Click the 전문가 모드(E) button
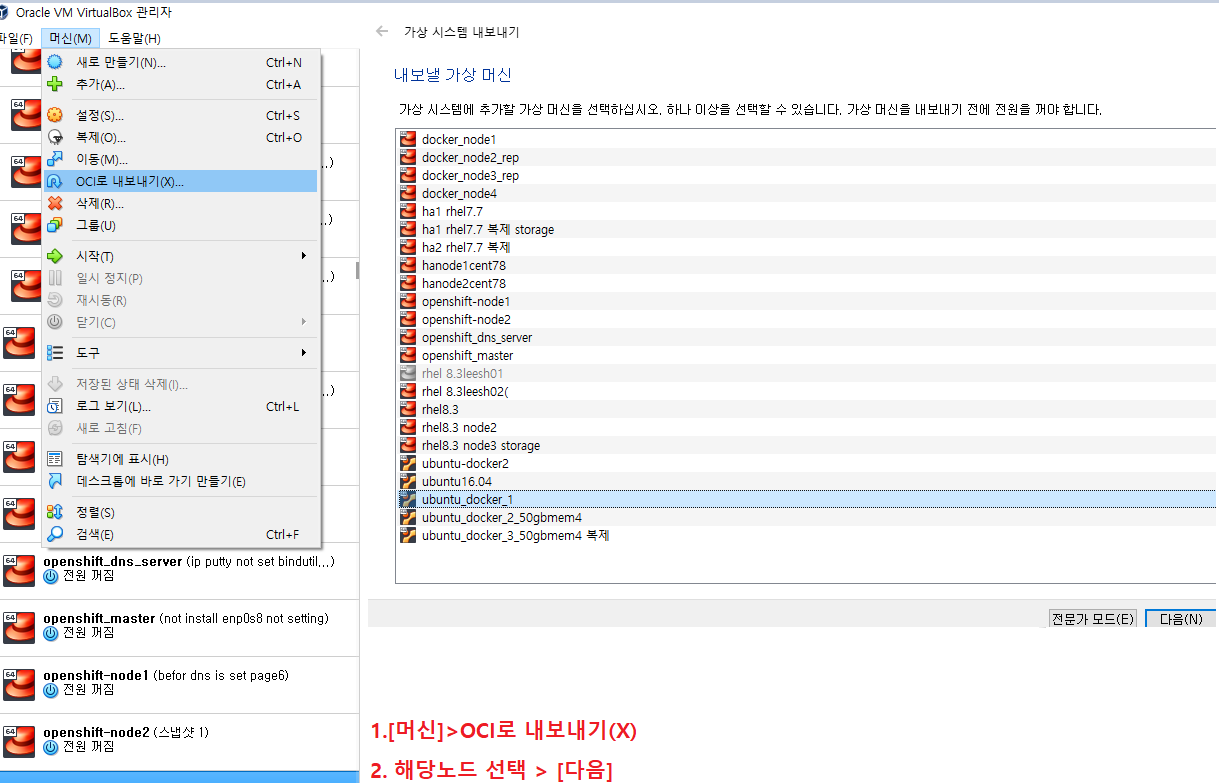This screenshot has height=783, width=1219. pos(1092,619)
